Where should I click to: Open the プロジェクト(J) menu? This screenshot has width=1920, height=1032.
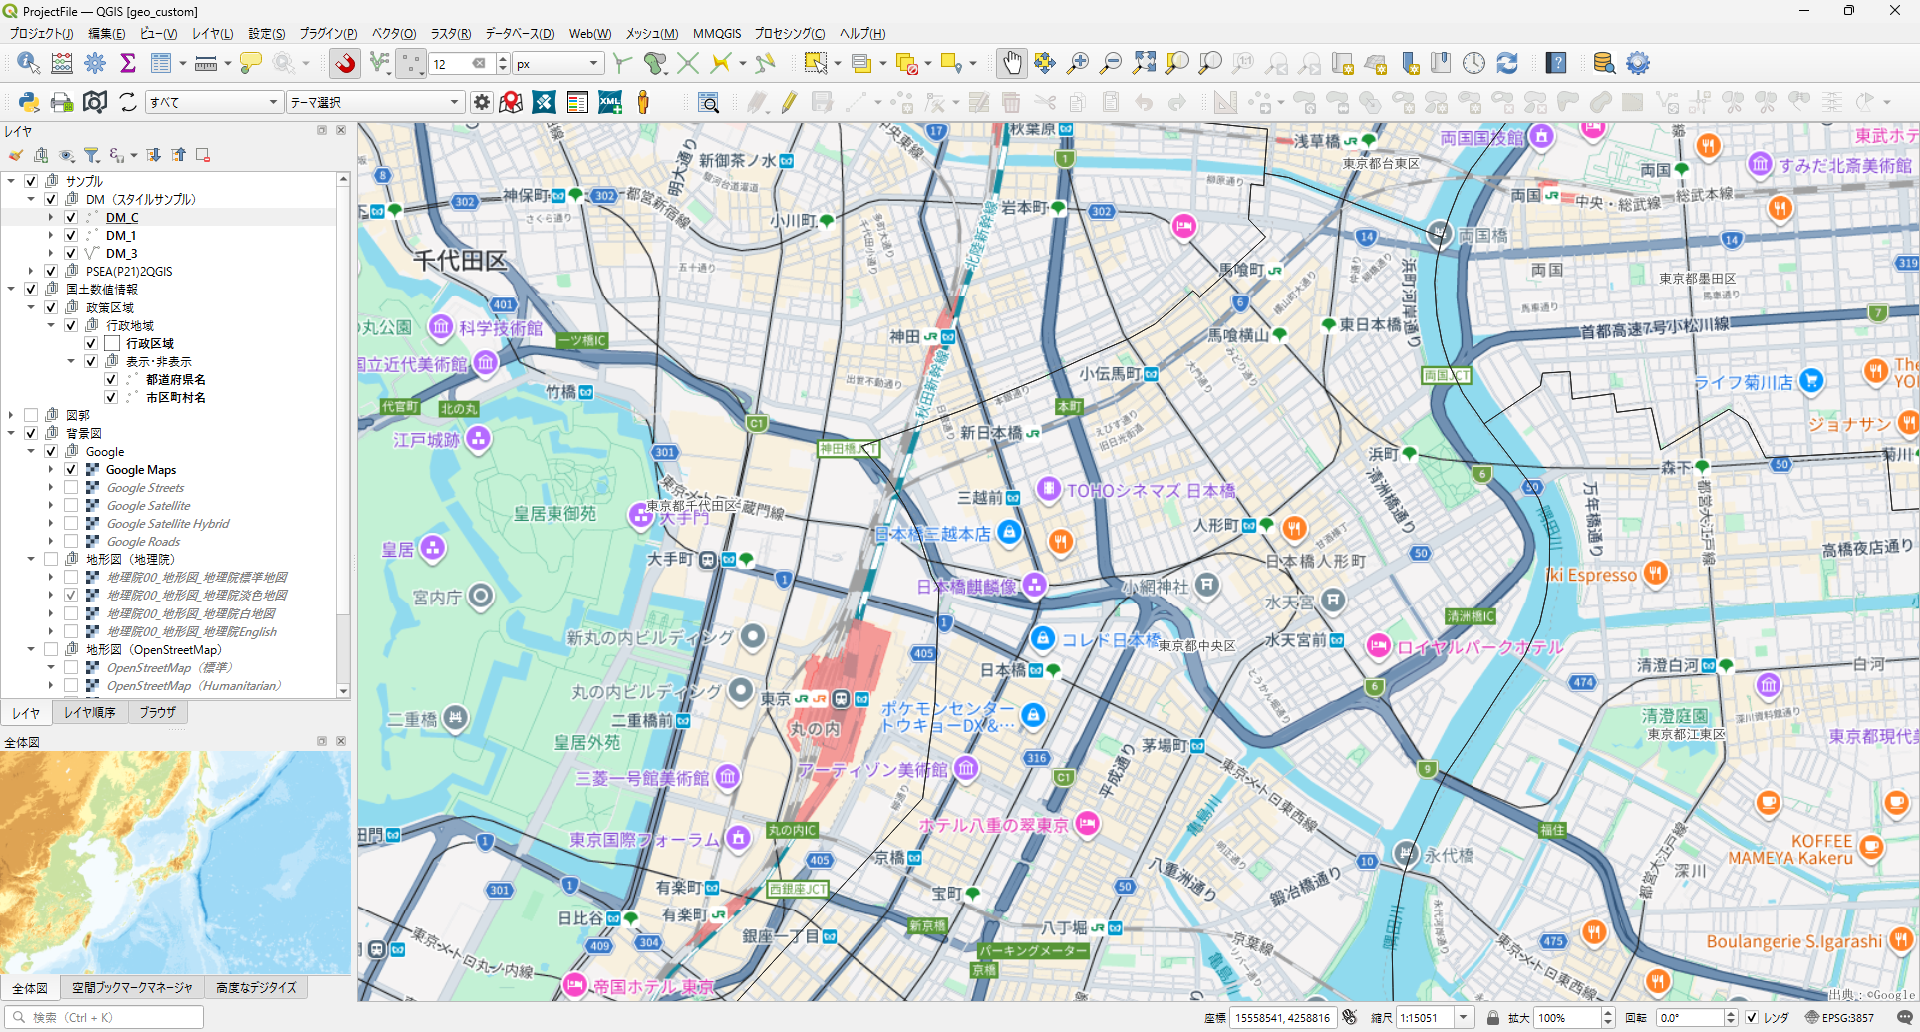click(41, 33)
